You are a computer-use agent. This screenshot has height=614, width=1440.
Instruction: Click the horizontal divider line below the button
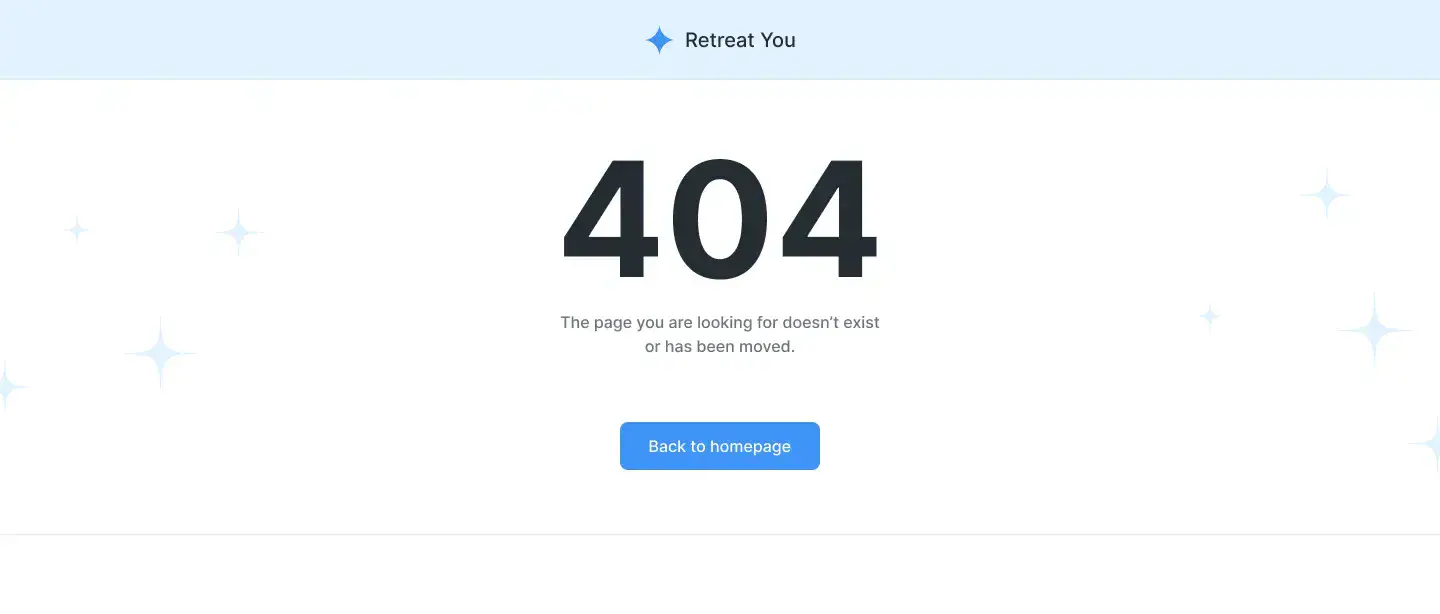click(x=720, y=534)
